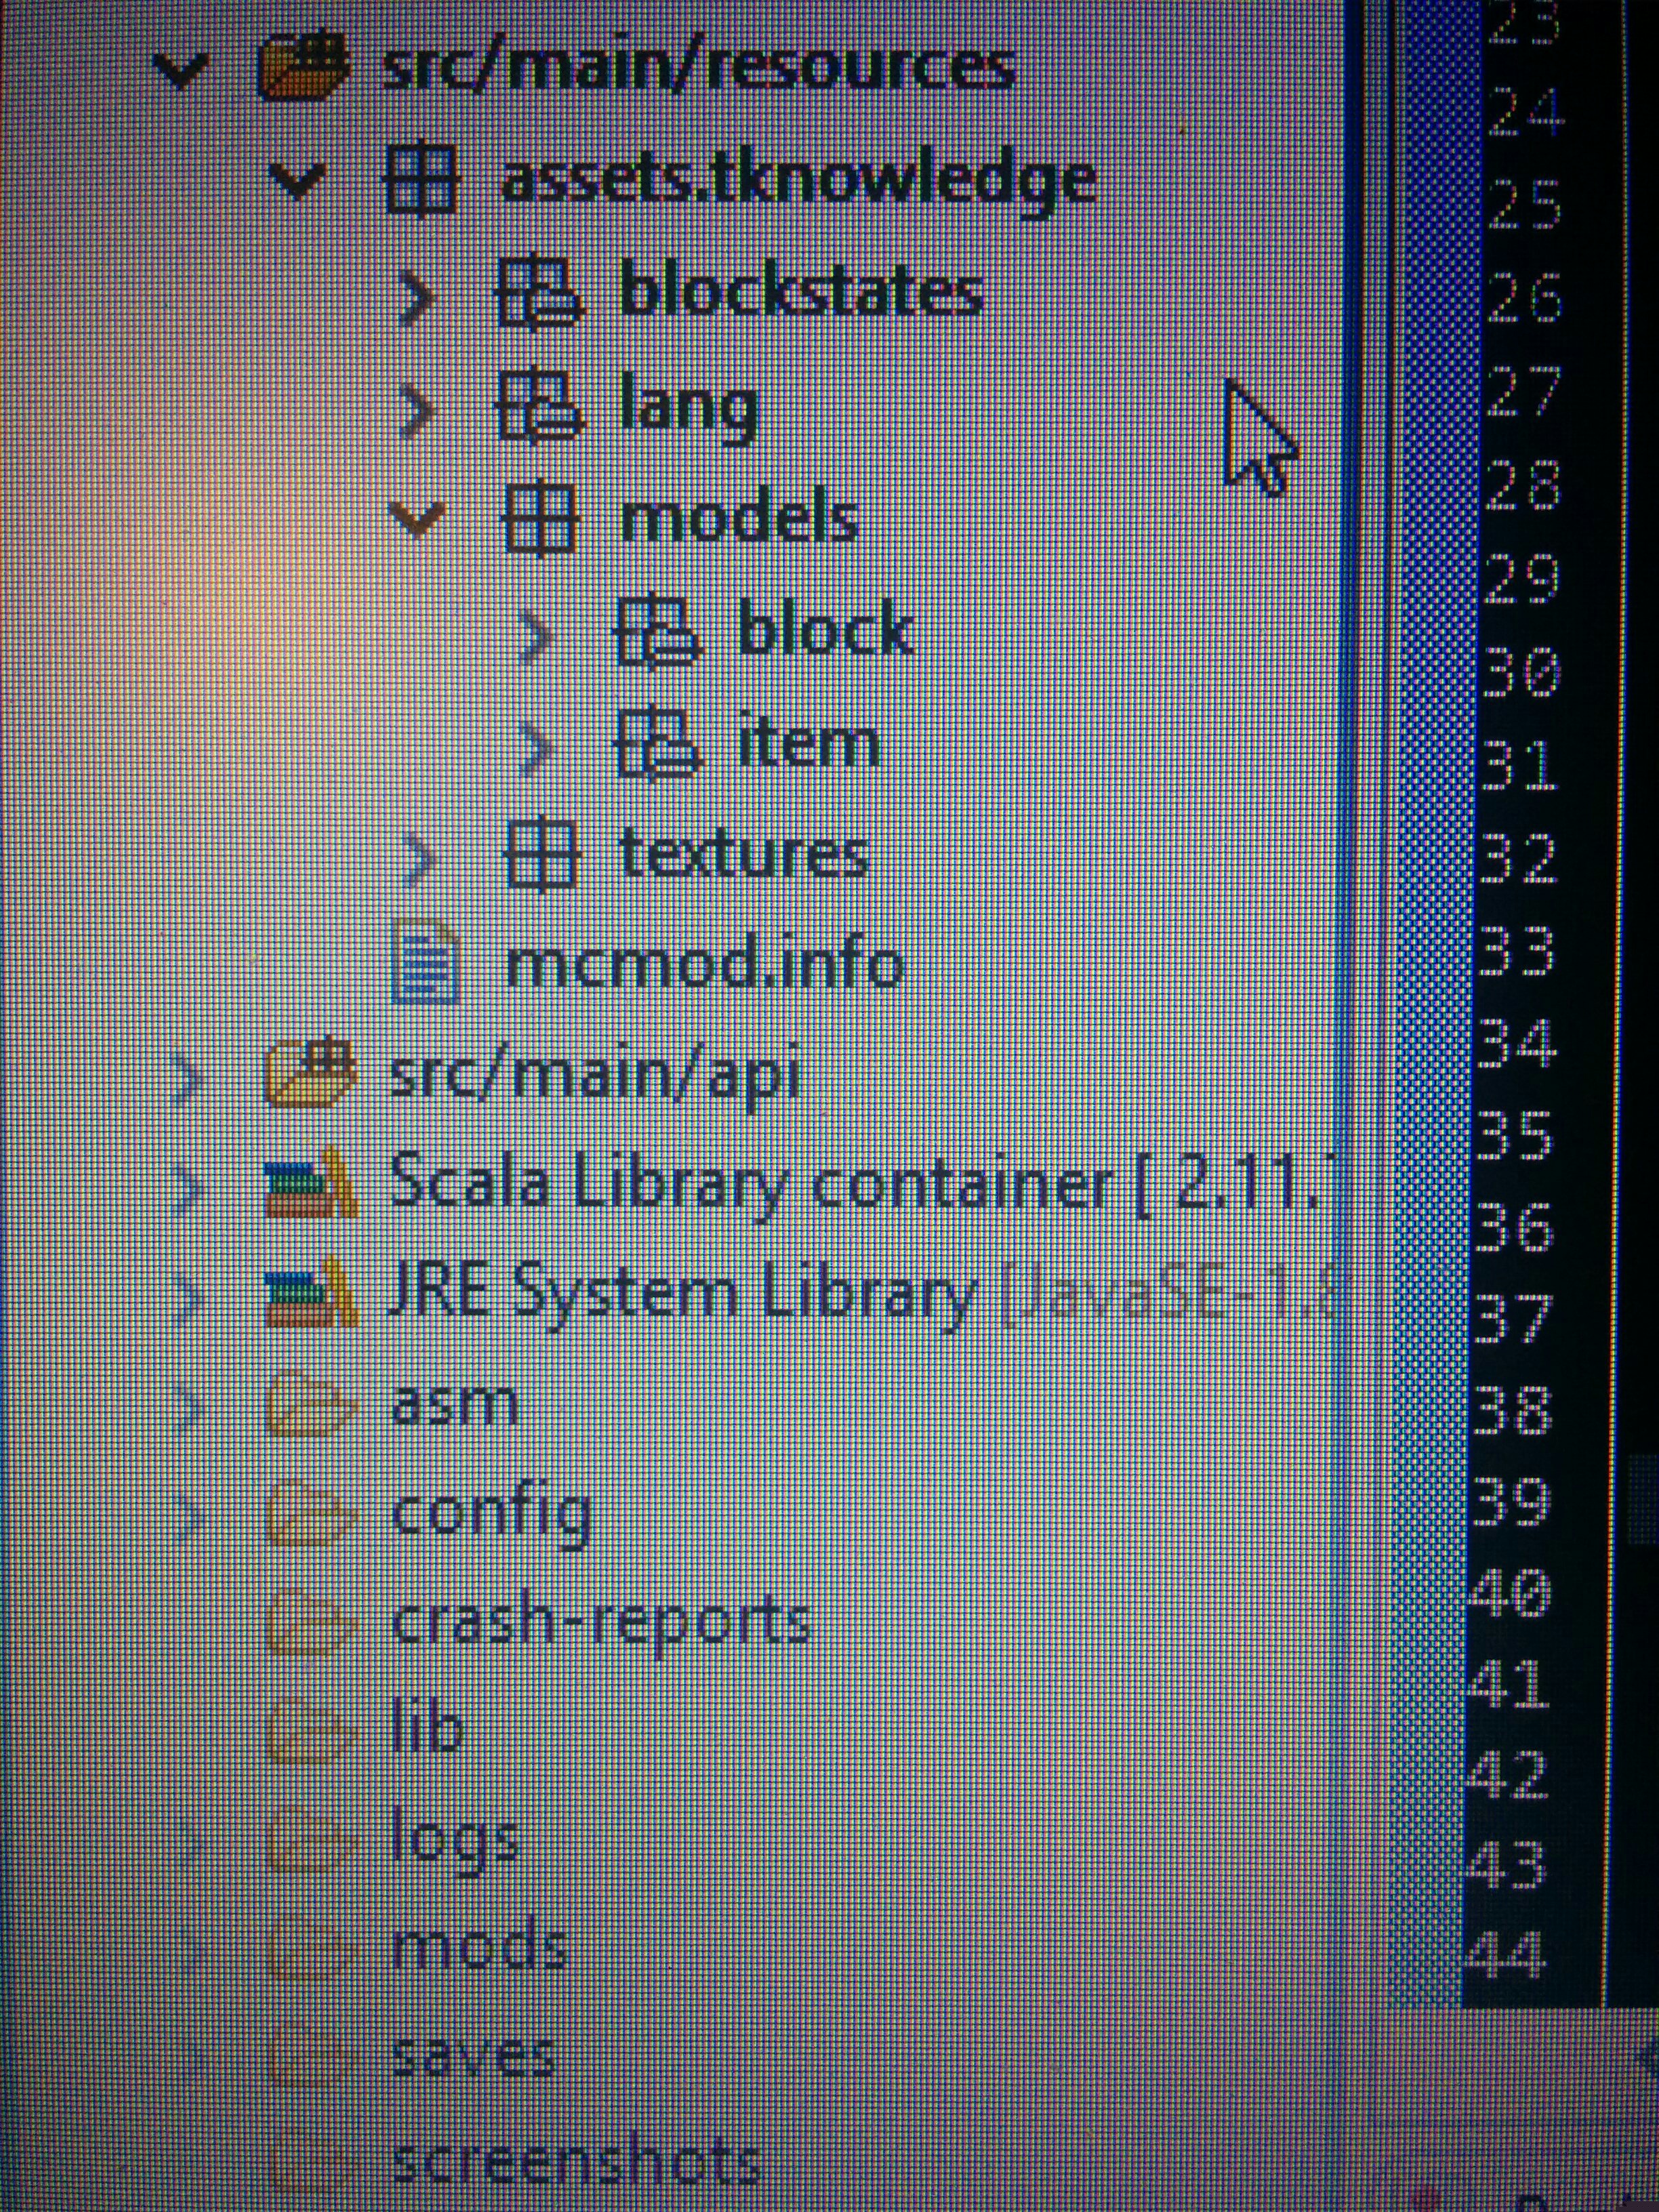Screen dimensions: 1659x2212
Task: Collapse the assets.tknowledge package
Action: 298,181
